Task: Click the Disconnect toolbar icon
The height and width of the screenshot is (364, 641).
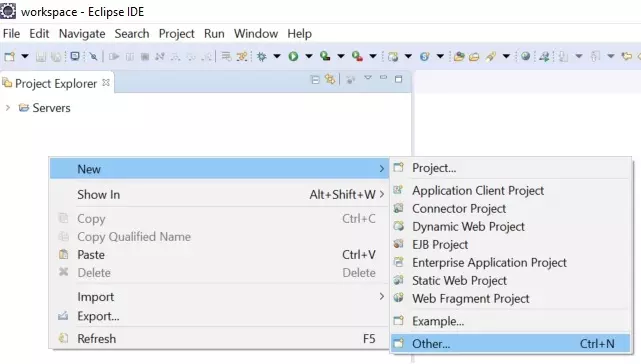Action: [x=160, y=56]
